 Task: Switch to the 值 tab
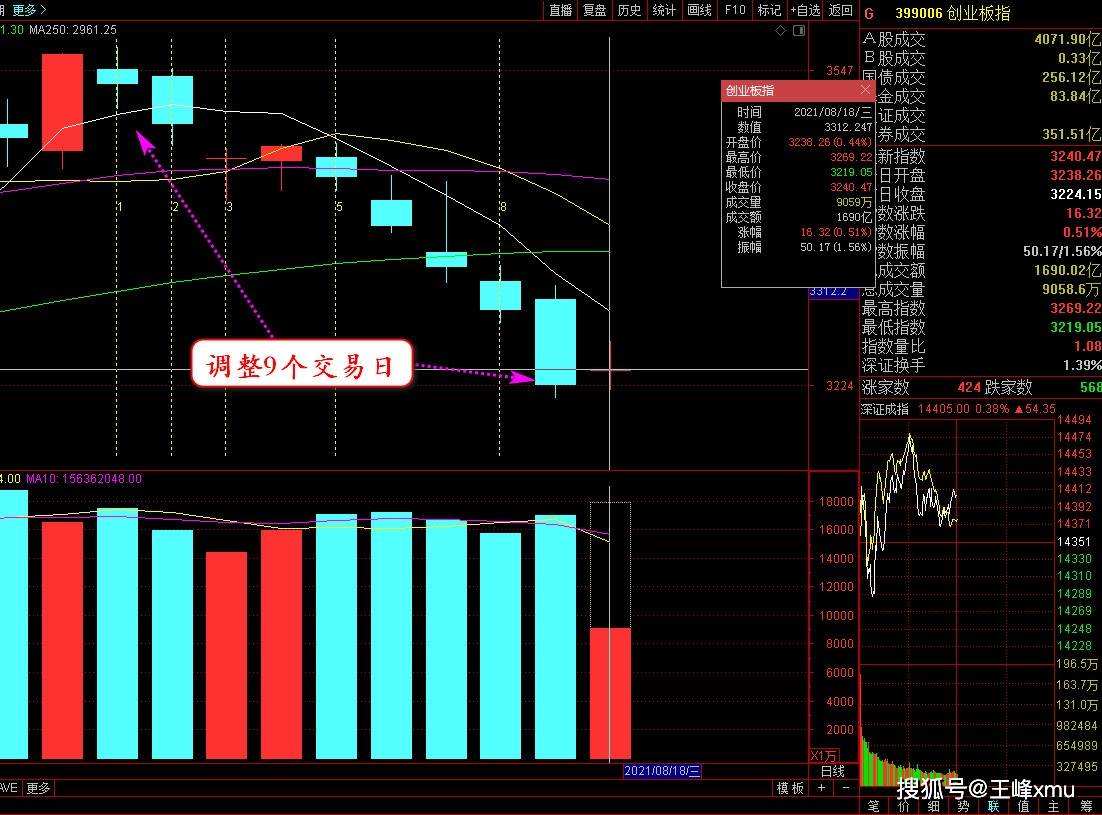pos(1023,807)
